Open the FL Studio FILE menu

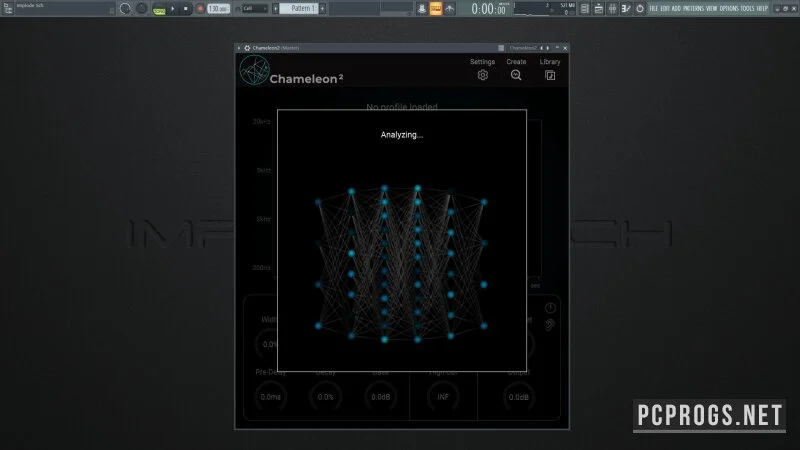654,9
